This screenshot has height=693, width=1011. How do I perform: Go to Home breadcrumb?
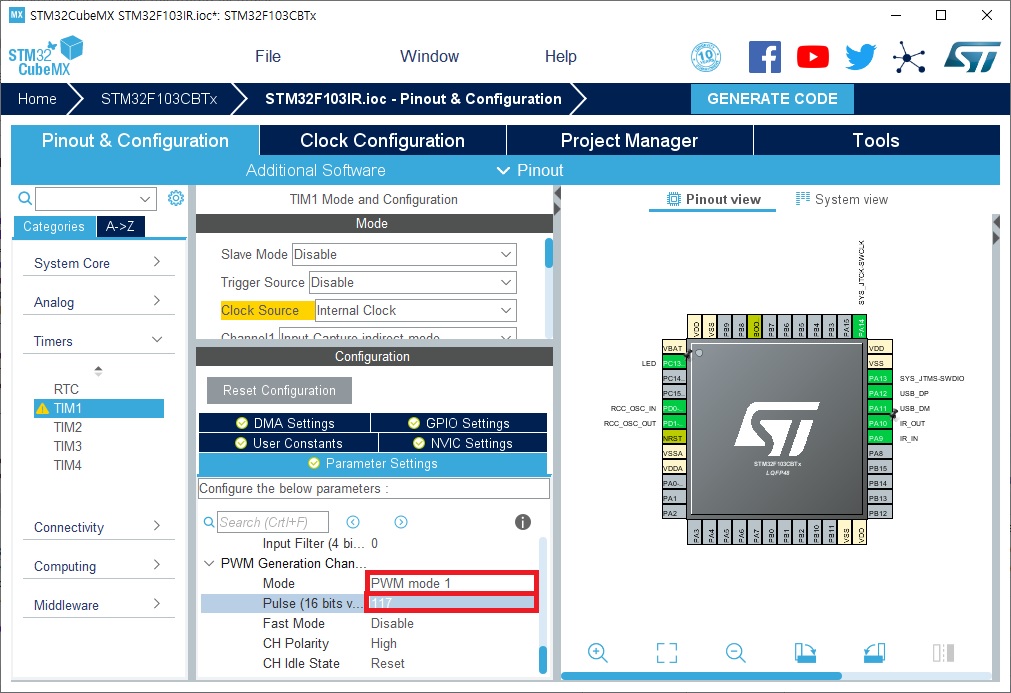click(37, 99)
